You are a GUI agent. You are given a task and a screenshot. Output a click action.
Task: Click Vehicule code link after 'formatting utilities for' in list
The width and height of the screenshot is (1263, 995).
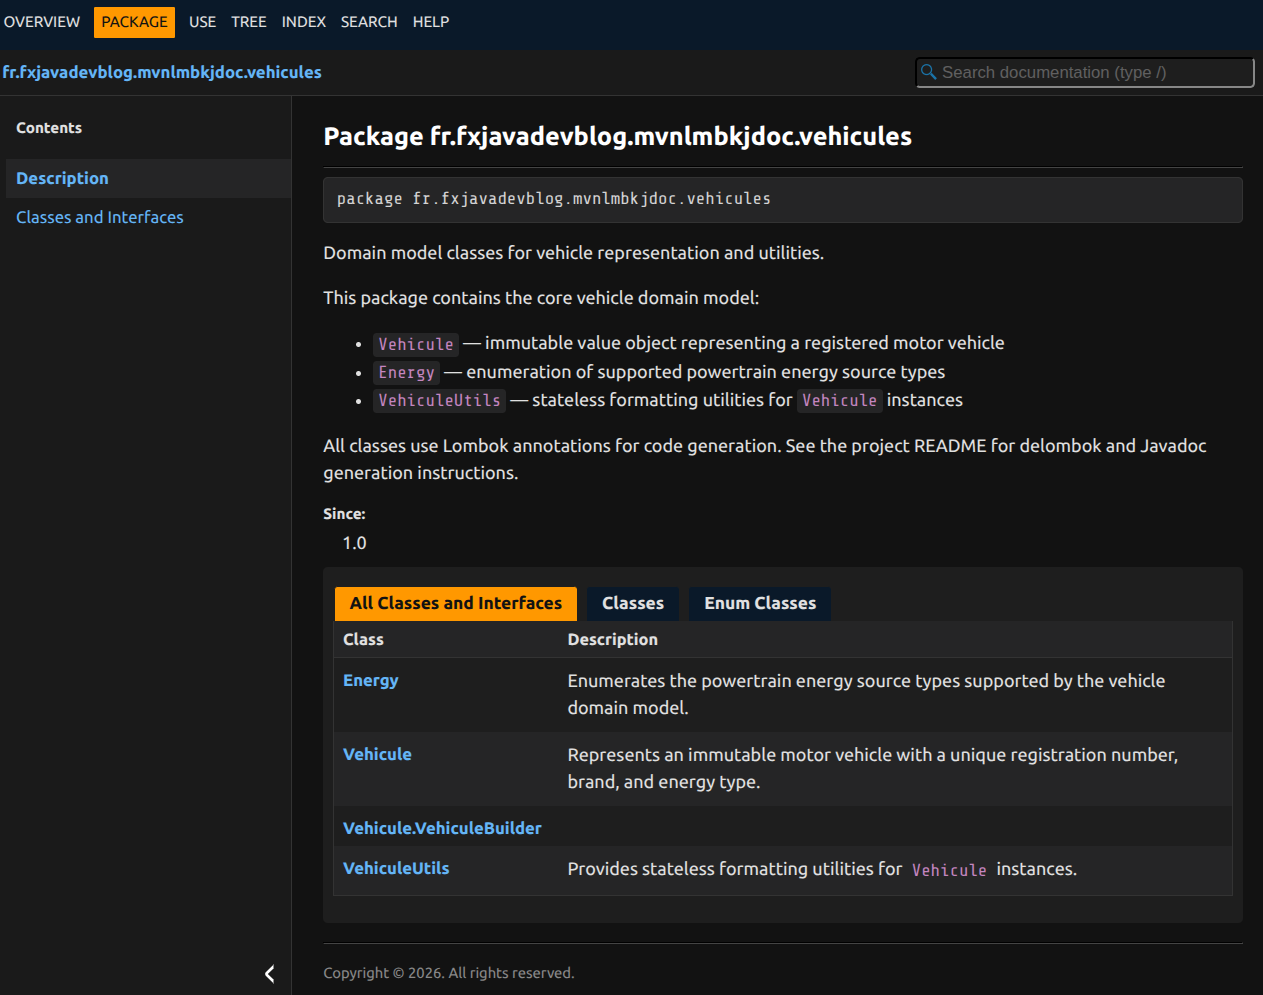click(839, 400)
